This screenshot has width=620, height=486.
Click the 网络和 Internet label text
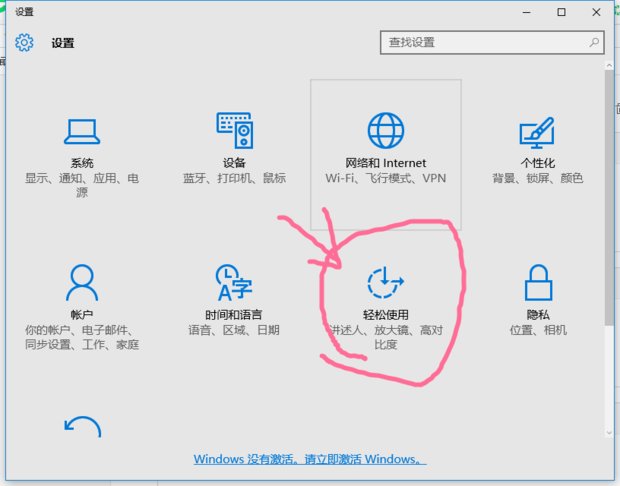386,163
